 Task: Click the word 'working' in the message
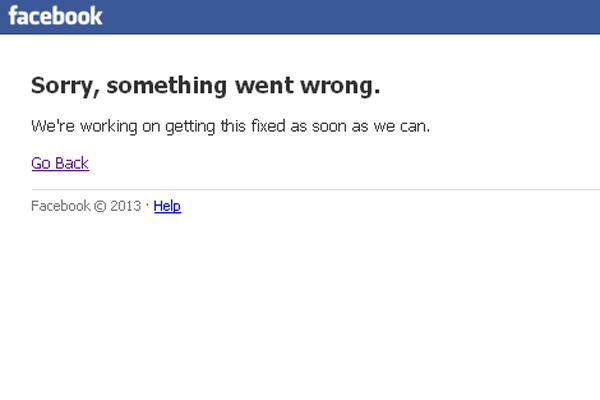[108, 127]
